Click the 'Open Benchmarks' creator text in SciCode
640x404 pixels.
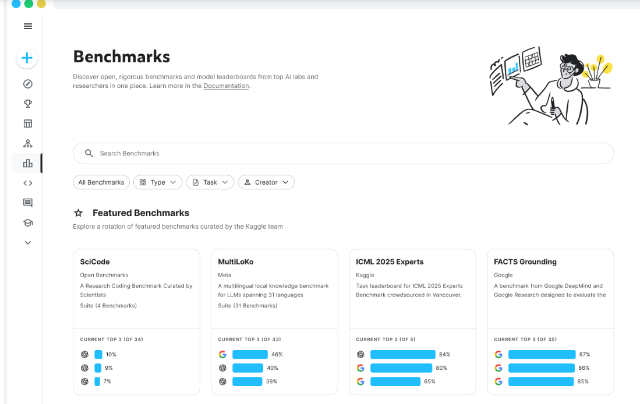tap(104, 275)
